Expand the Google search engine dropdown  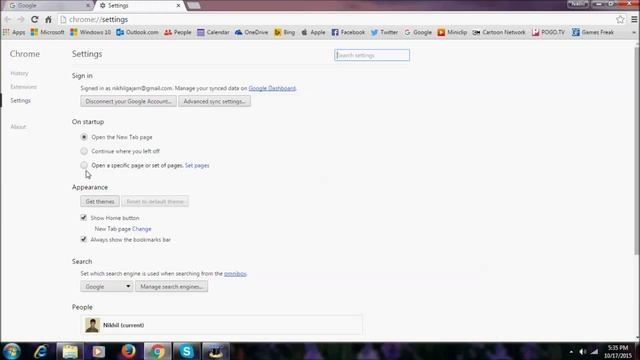coord(107,287)
